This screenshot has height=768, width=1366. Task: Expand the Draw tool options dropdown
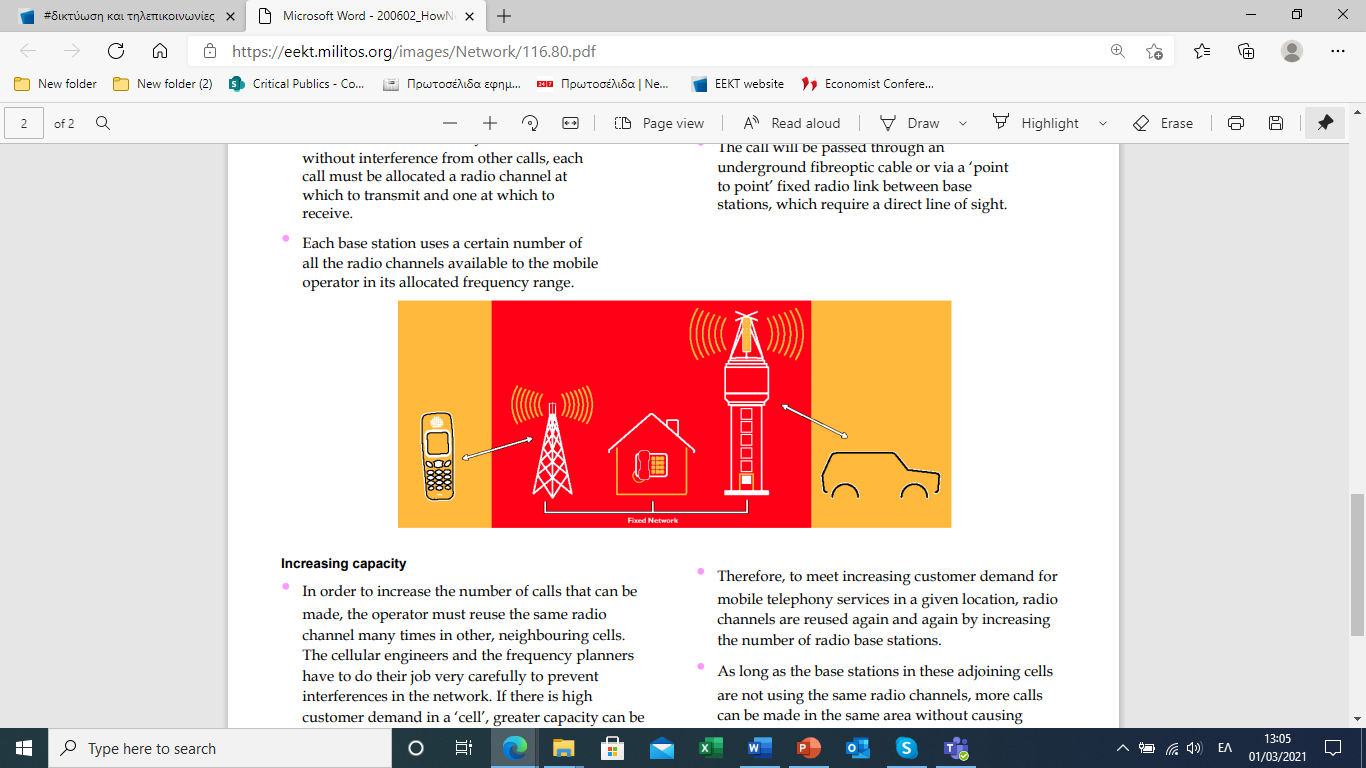pyautogui.click(x=963, y=123)
